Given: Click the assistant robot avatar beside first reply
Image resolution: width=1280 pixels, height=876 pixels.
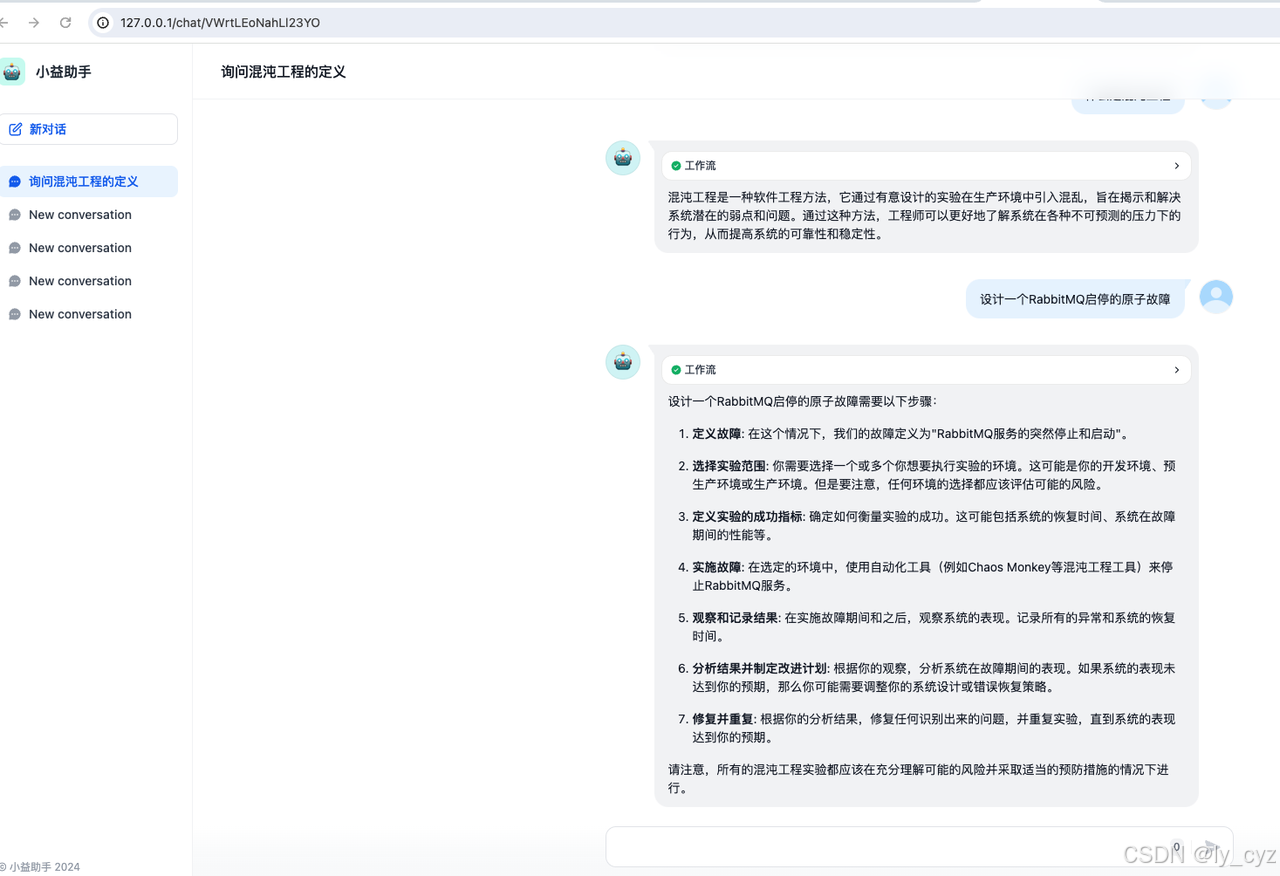Looking at the screenshot, I should tap(622, 157).
